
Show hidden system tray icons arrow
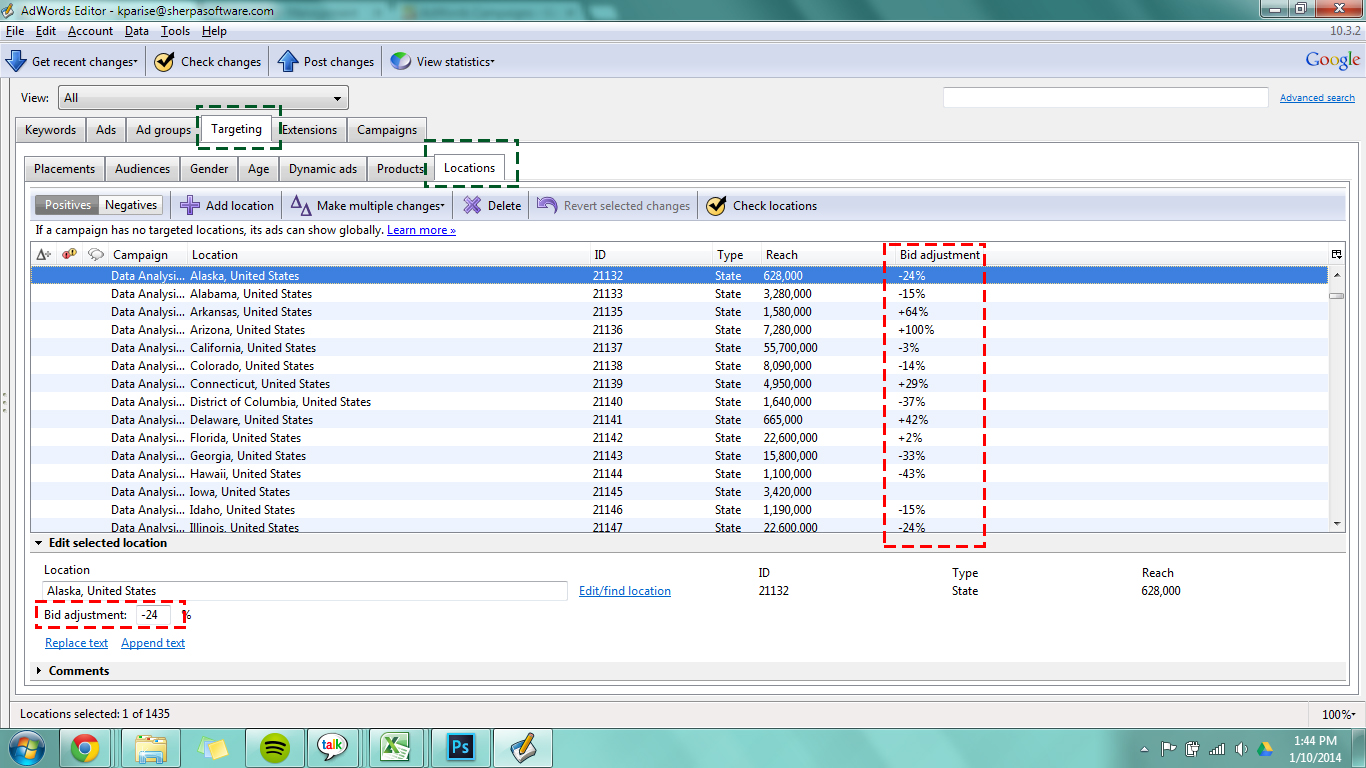point(1144,748)
